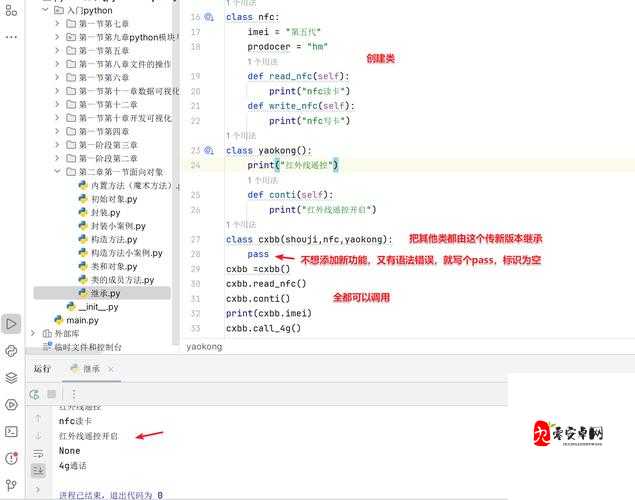Toggle scroll-to-end in the run console
The height and width of the screenshot is (500, 635).
point(38,470)
